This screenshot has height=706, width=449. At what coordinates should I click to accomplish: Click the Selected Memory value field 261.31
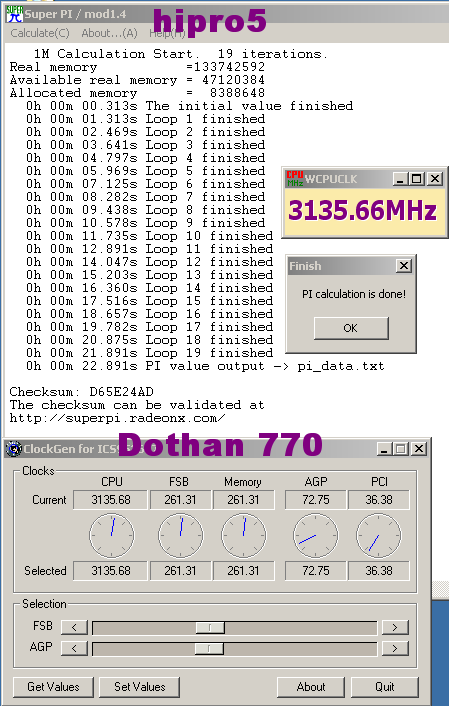click(243, 571)
